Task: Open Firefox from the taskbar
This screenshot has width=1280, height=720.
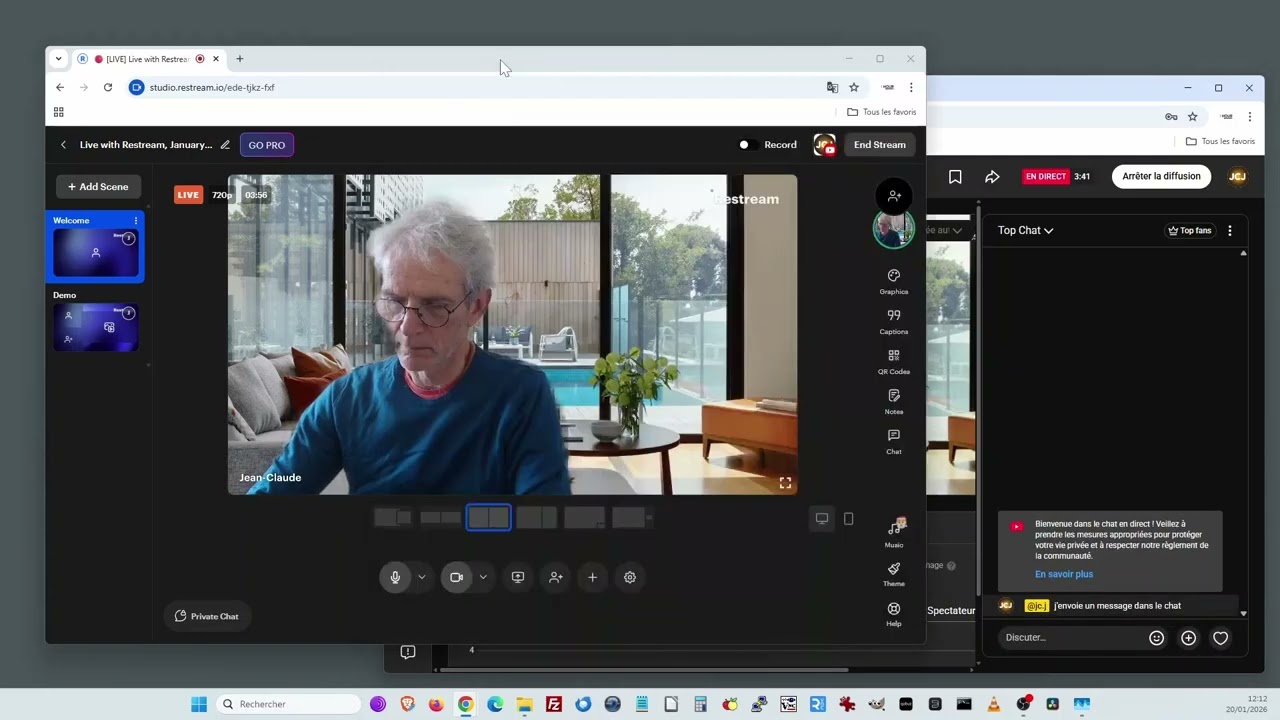Action: (x=436, y=704)
